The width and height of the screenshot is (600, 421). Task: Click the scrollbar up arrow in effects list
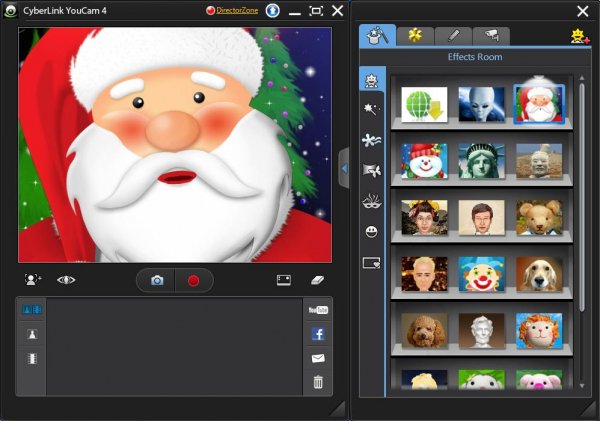[582, 78]
